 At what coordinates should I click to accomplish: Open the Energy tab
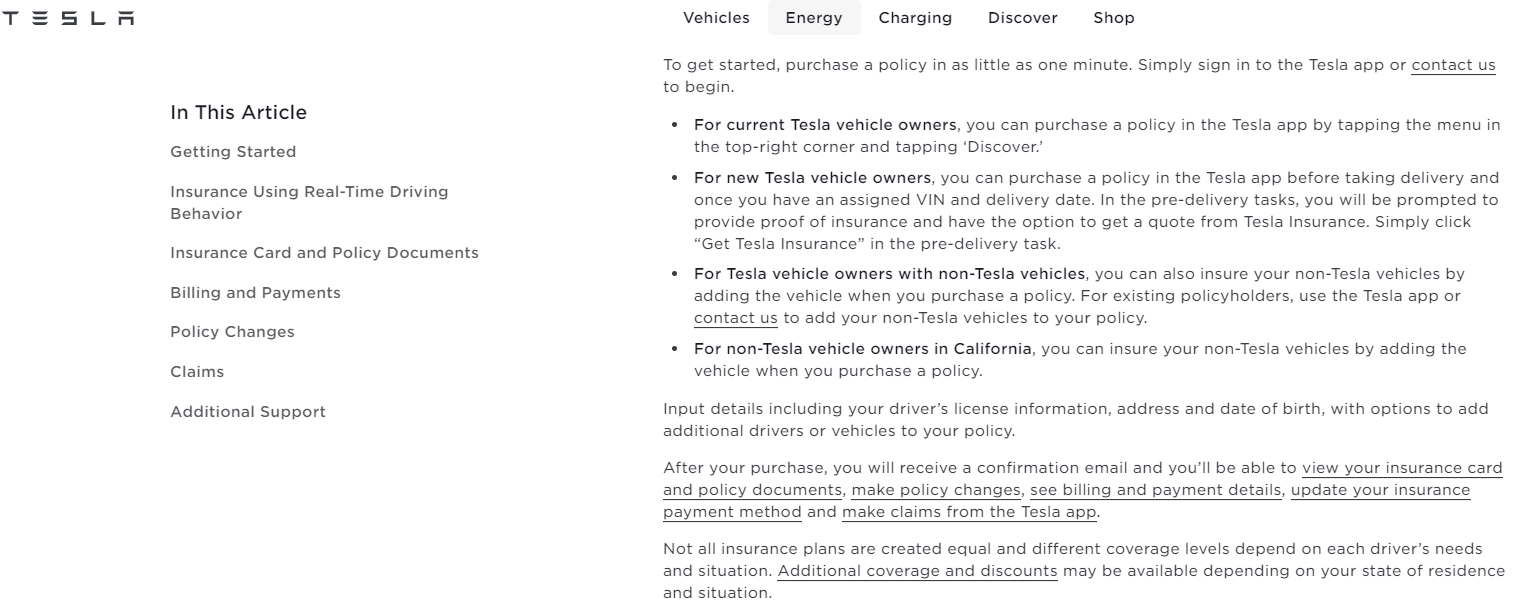[814, 17]
